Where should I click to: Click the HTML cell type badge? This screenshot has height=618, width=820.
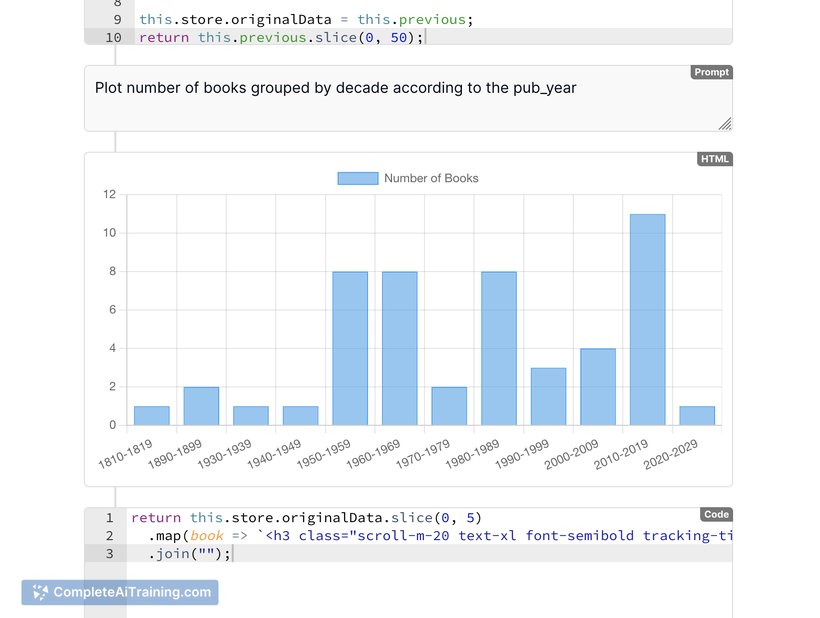point(714,159)
